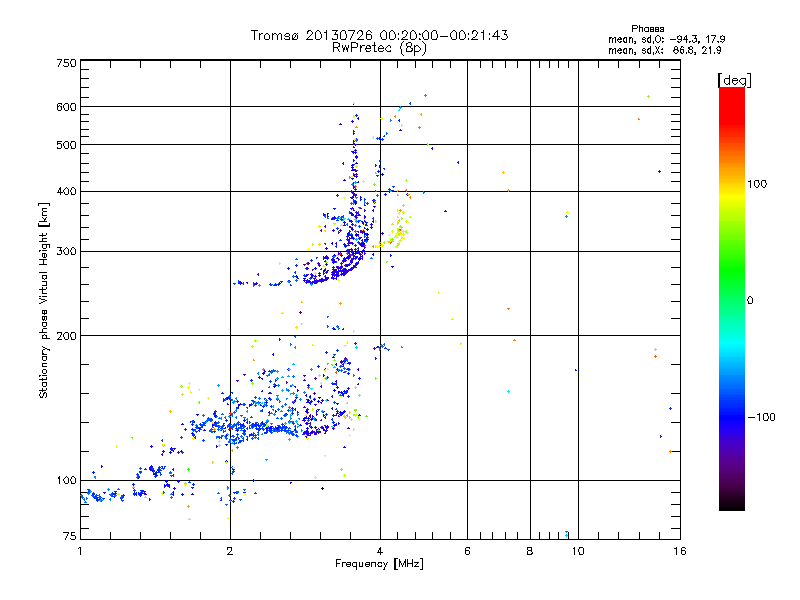The image size is (800, 600).
Task: Click the '16' x-axis tick label
Action: (x=680, y=551)
